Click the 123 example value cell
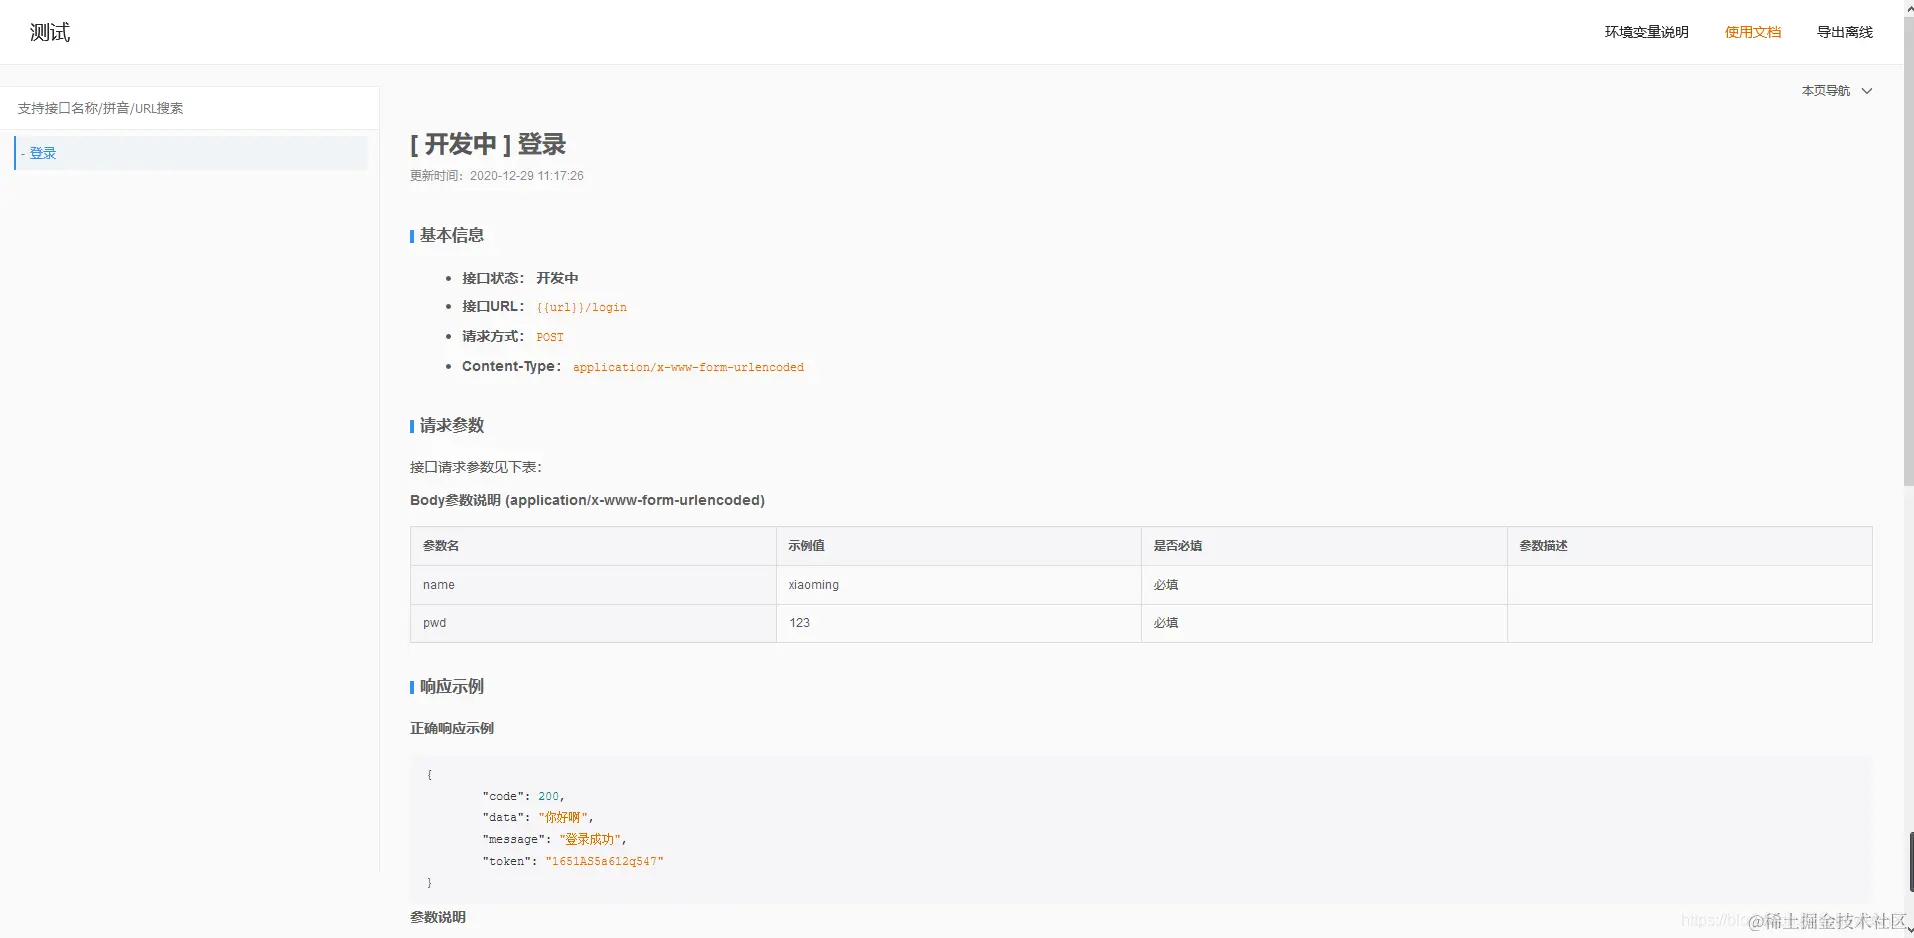 (x=958, y=623)
